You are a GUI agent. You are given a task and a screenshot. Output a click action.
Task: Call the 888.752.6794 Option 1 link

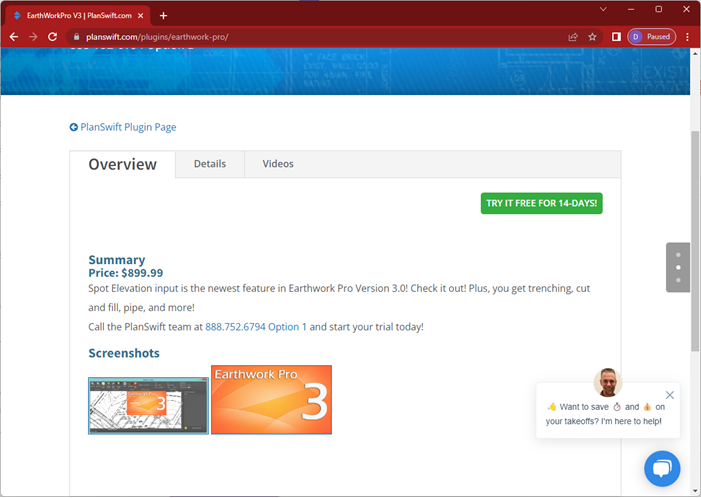pyautogui.click(x=256, y=327)
